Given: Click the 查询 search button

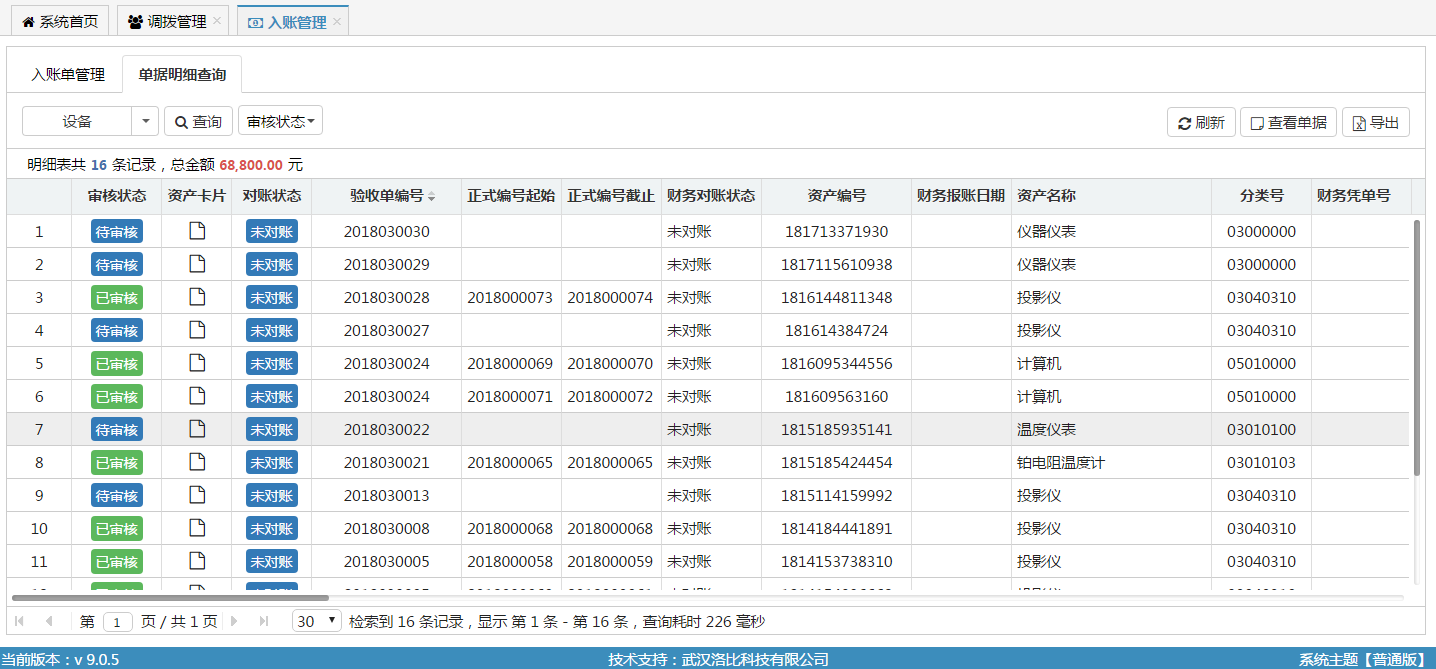Looking at the screenshot, I should [198, 122].
